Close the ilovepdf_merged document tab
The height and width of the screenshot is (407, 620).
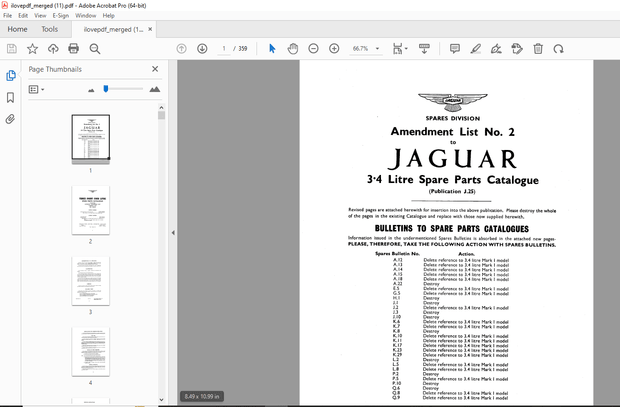click(x=150, y=29)
